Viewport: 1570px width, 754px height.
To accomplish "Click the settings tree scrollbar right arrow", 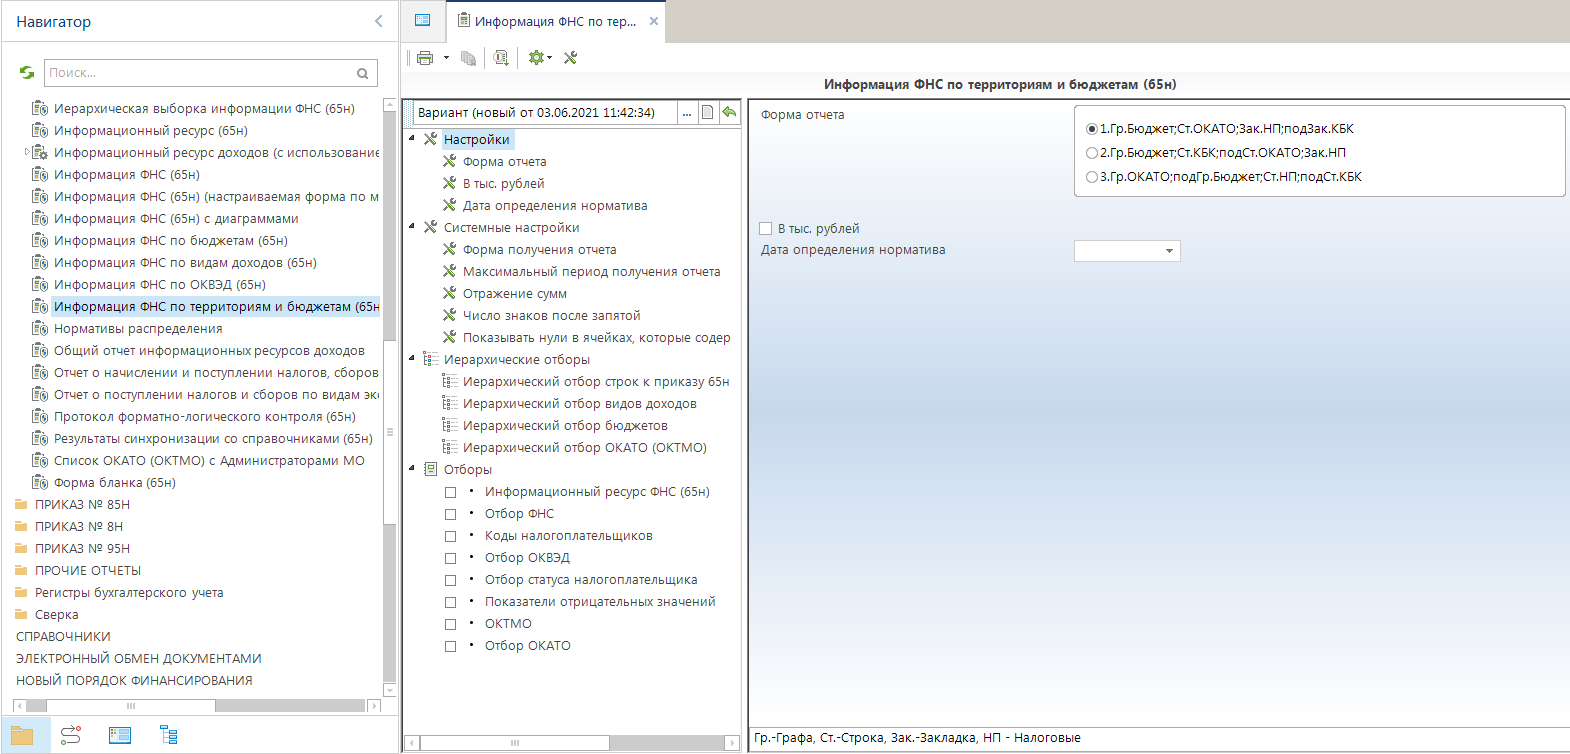I will pyautogui.click(x=734, y=743).
